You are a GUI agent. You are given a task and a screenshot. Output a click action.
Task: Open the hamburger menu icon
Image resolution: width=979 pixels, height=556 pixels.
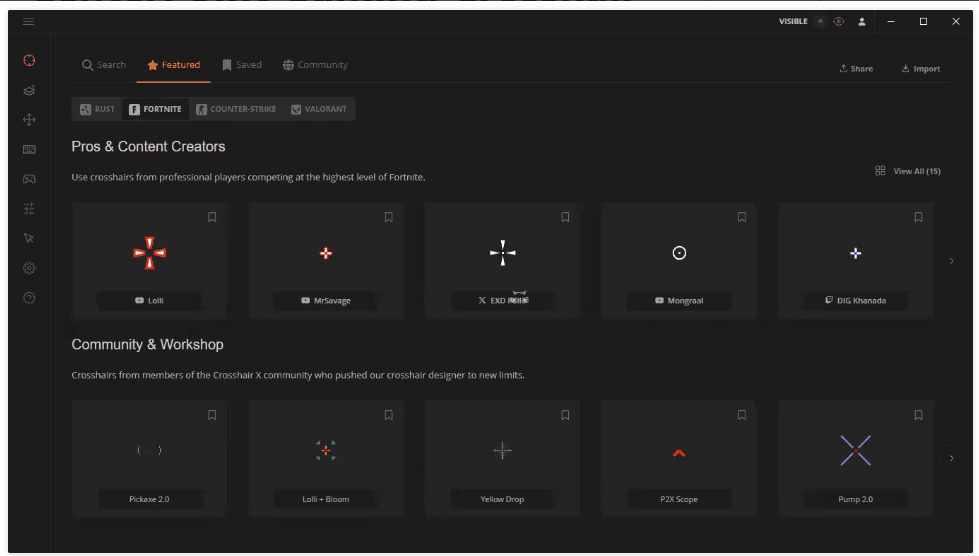tap(29, 22)
